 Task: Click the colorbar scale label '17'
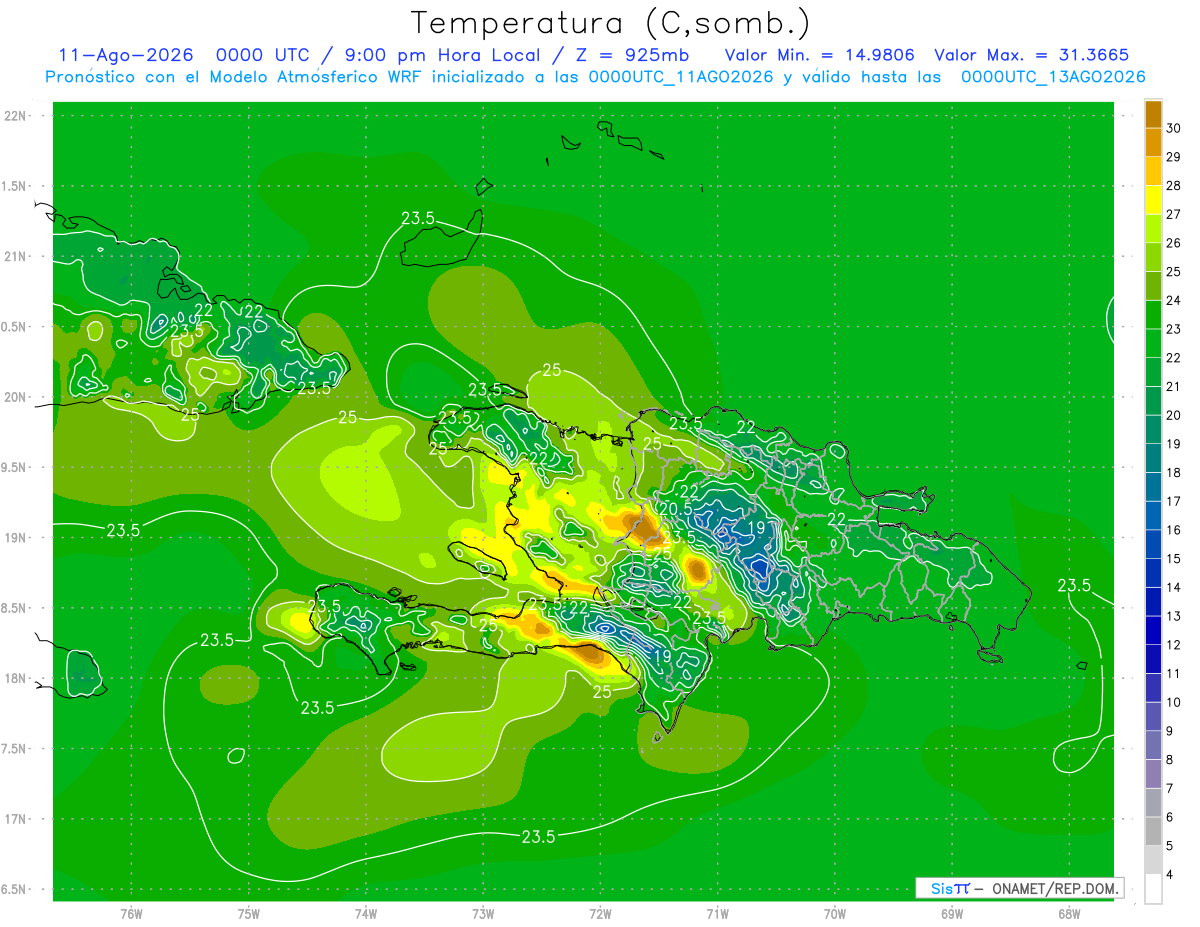1174,502
